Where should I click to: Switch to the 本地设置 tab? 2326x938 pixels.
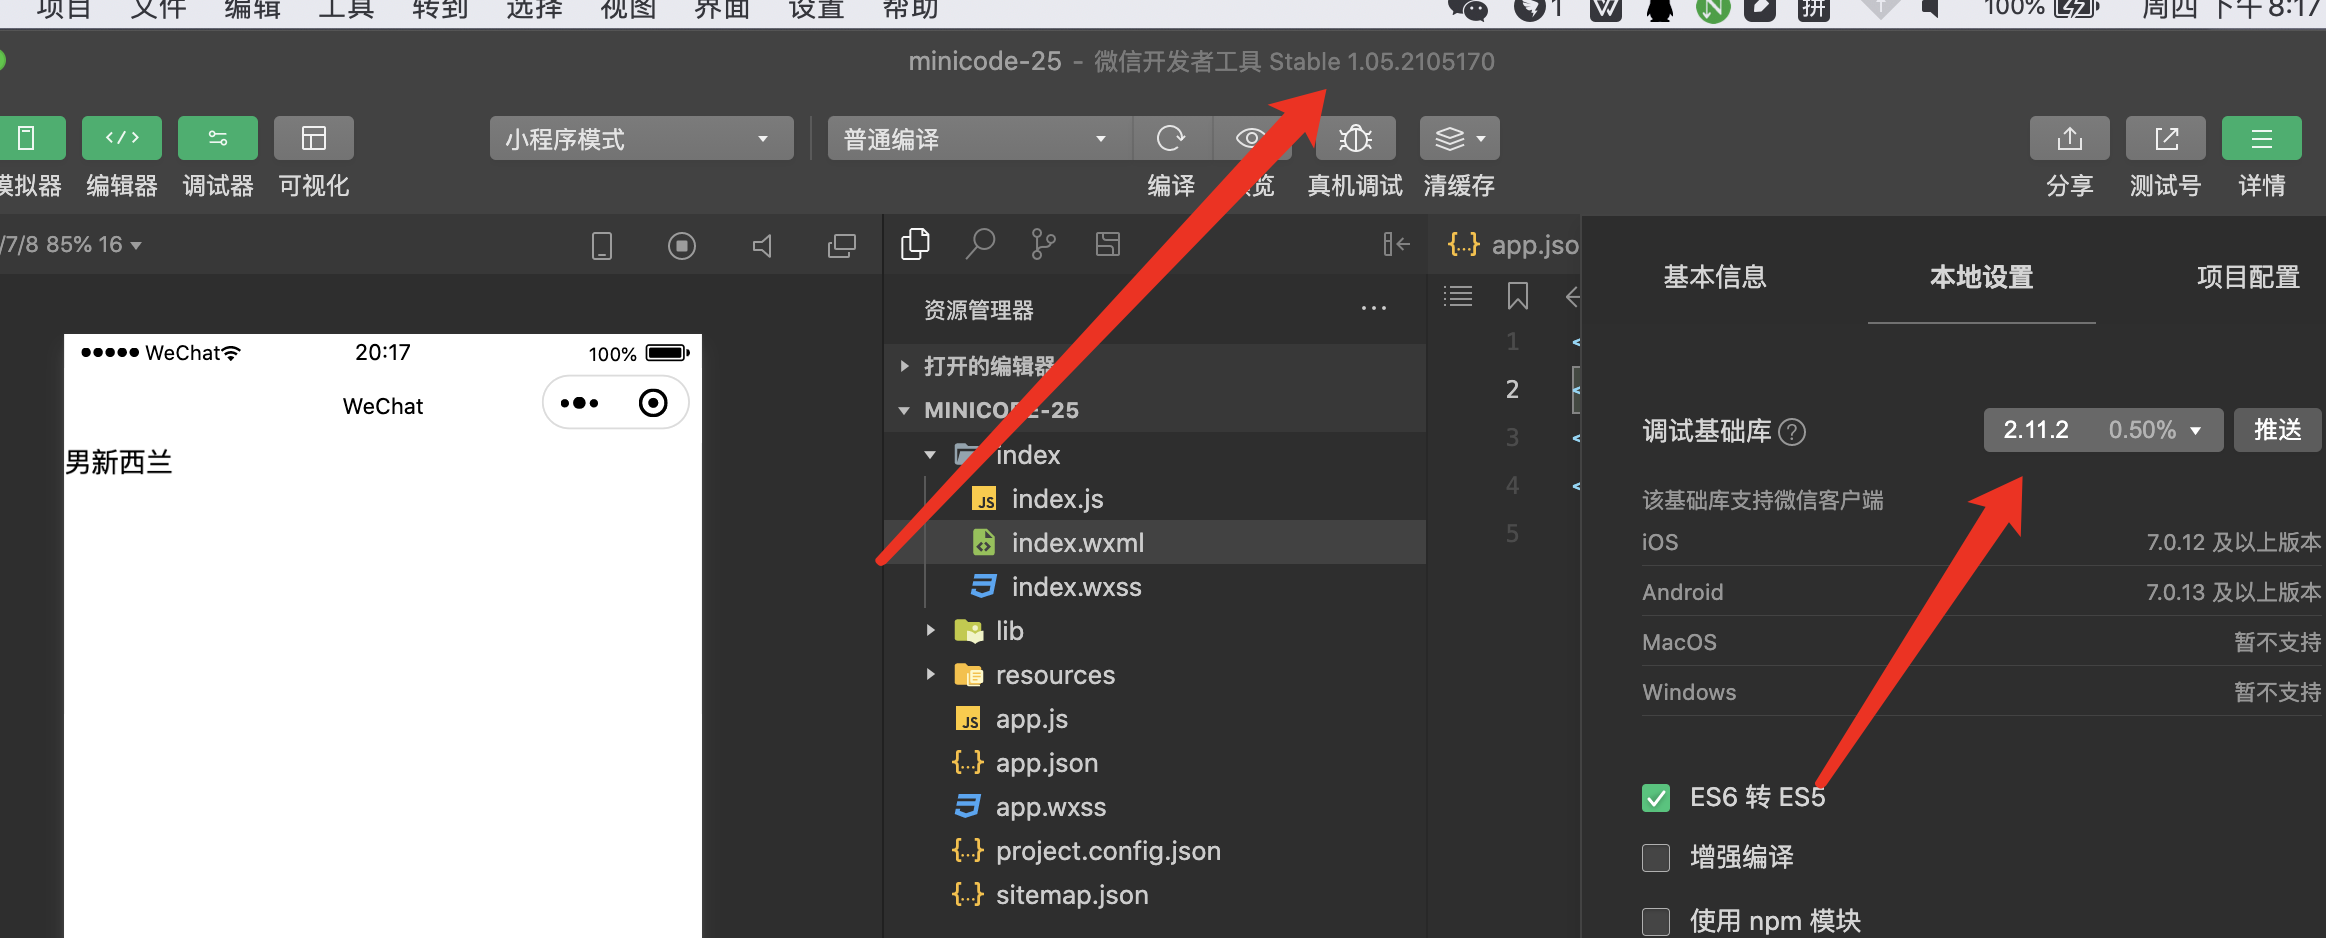click(x=1982, y=277)
